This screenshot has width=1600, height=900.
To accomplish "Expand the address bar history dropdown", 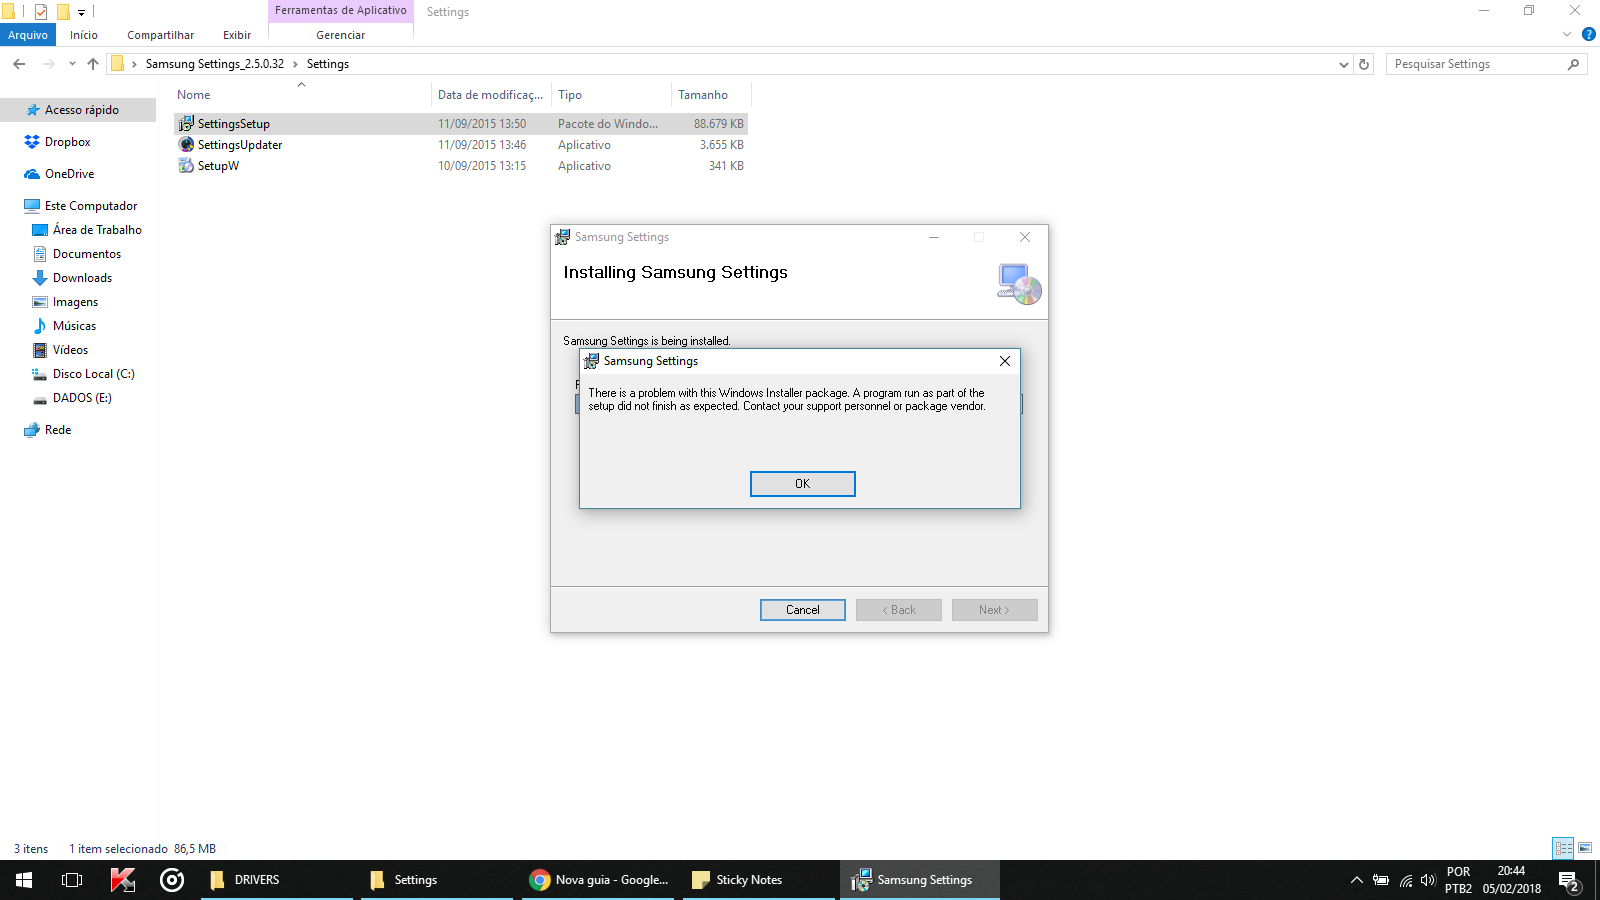I will coord(1343,64).
